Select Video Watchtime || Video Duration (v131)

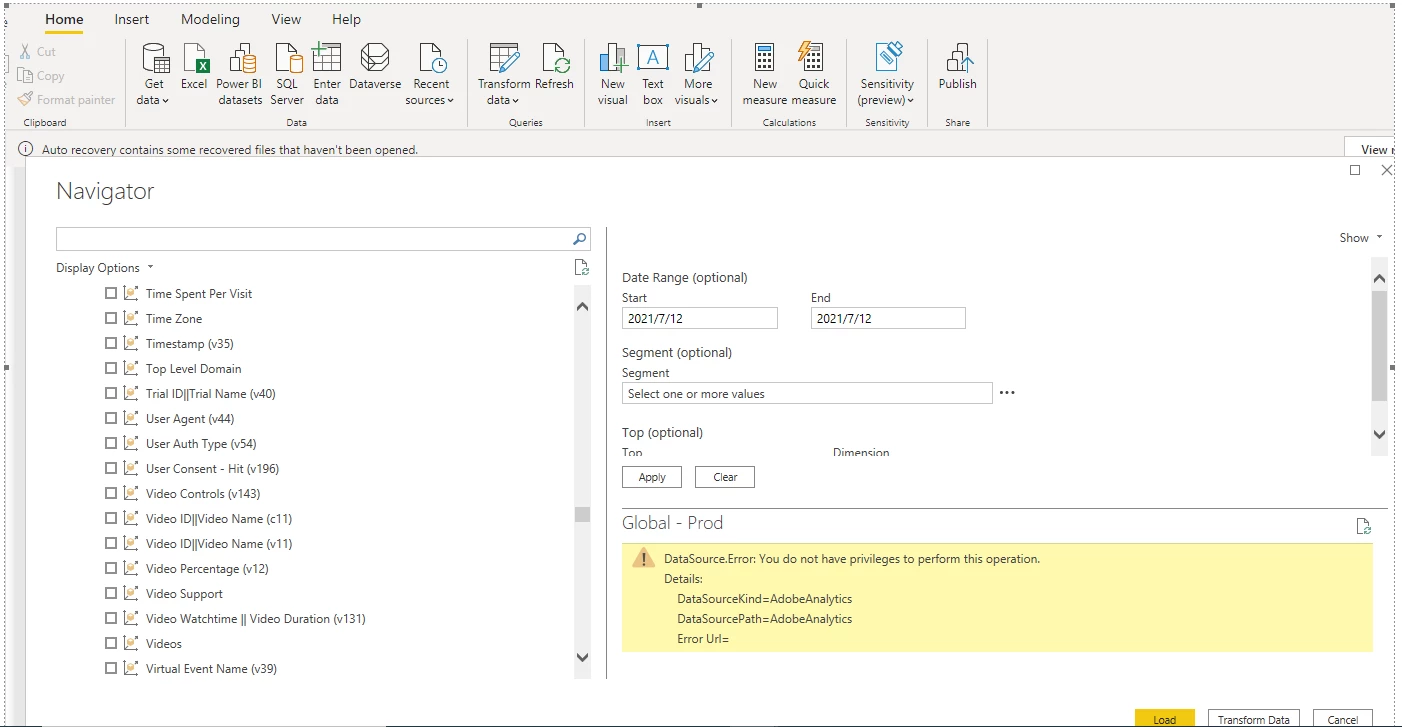256,618
